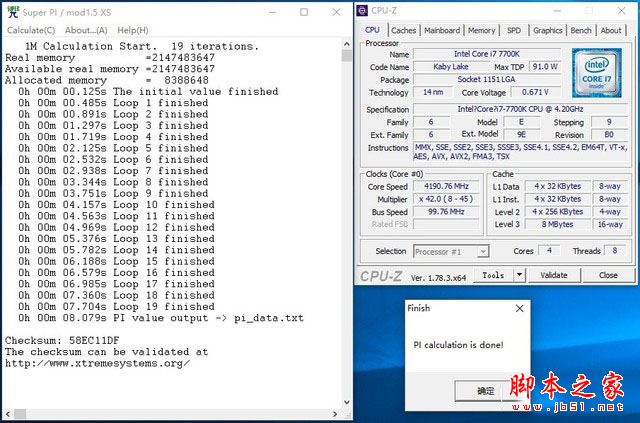Click the Package field Socket 1151 LGA
Viewport: 640px width, 423px height.
click(x=487, y=79)
